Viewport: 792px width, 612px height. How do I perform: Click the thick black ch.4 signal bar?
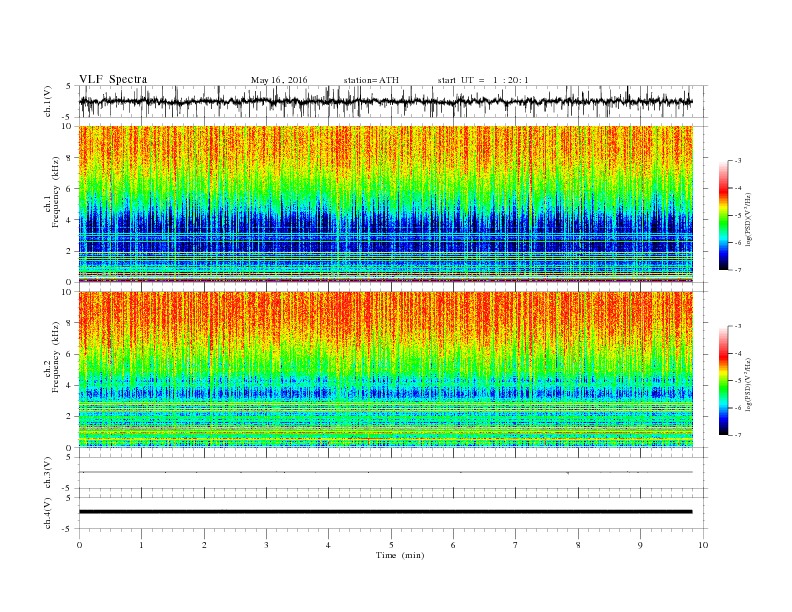(386, 512)
